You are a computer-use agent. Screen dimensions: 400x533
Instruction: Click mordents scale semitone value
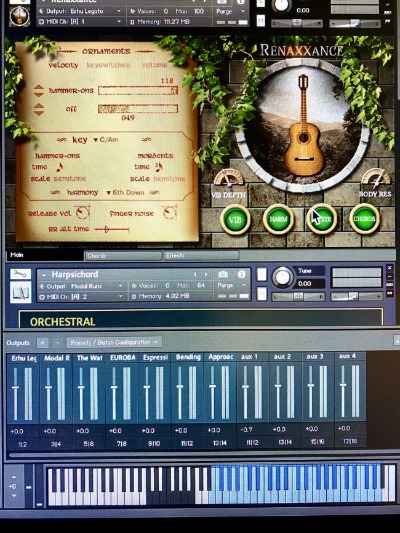(169, 179)
